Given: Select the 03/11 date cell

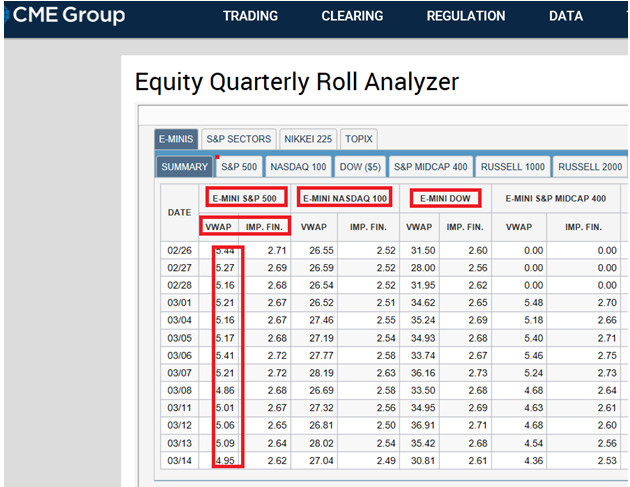Looking at the screenshot, I should pyautogui.click(x=179, y=408).
